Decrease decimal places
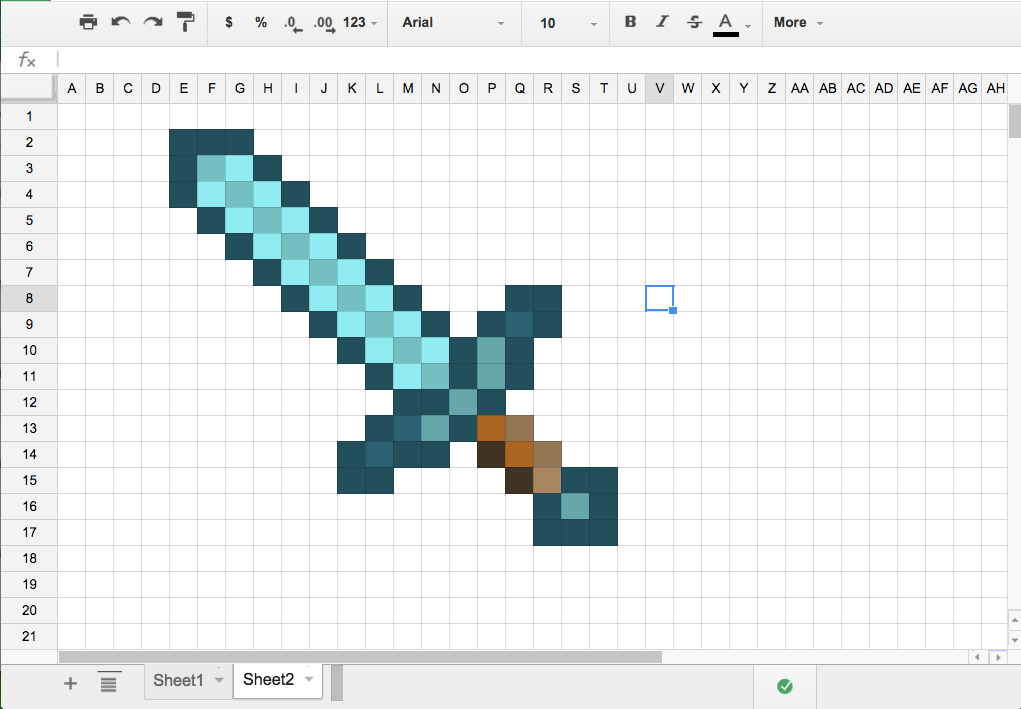Screen dimensions: 1021x709 [x=291, y=22]
